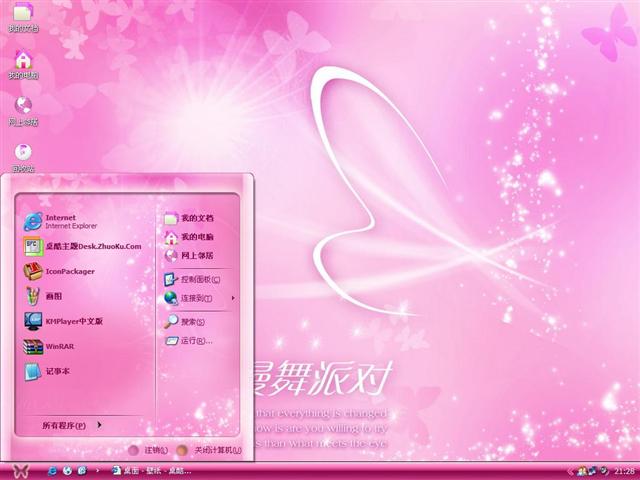The image size is (640, 480).
Task: Select Search (搜索) in the Start menu
Action: (190, 322)
